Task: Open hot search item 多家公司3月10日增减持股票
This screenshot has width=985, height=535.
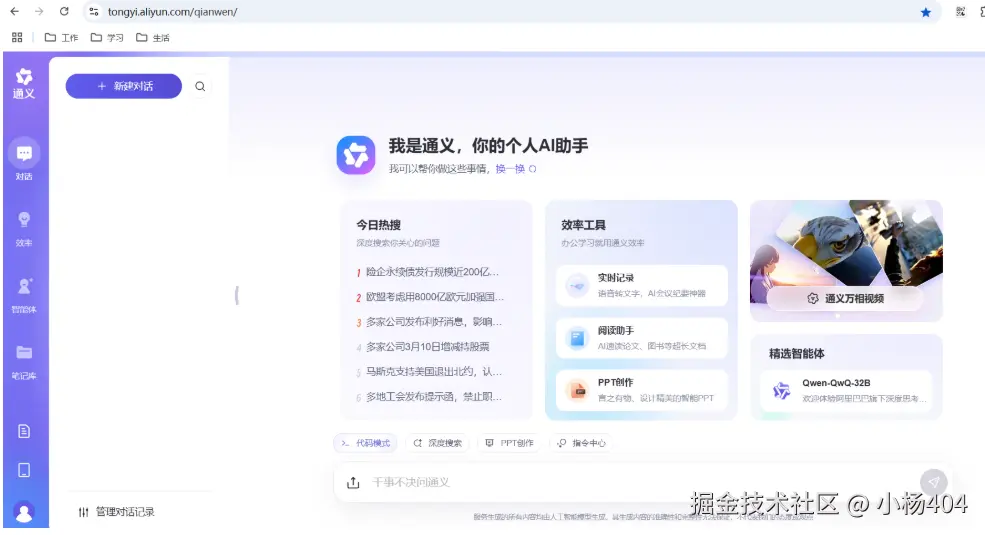Action: pyautogui.click(x=423, y=347)
